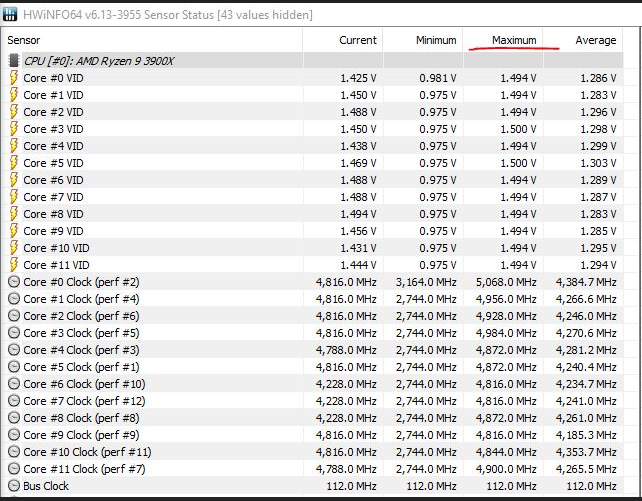The width and height of the screenshot is (642, 501).
Task: Click Core #5 VID average value 1.303 V
Action: pyautogui.click(x=598, y=163)
